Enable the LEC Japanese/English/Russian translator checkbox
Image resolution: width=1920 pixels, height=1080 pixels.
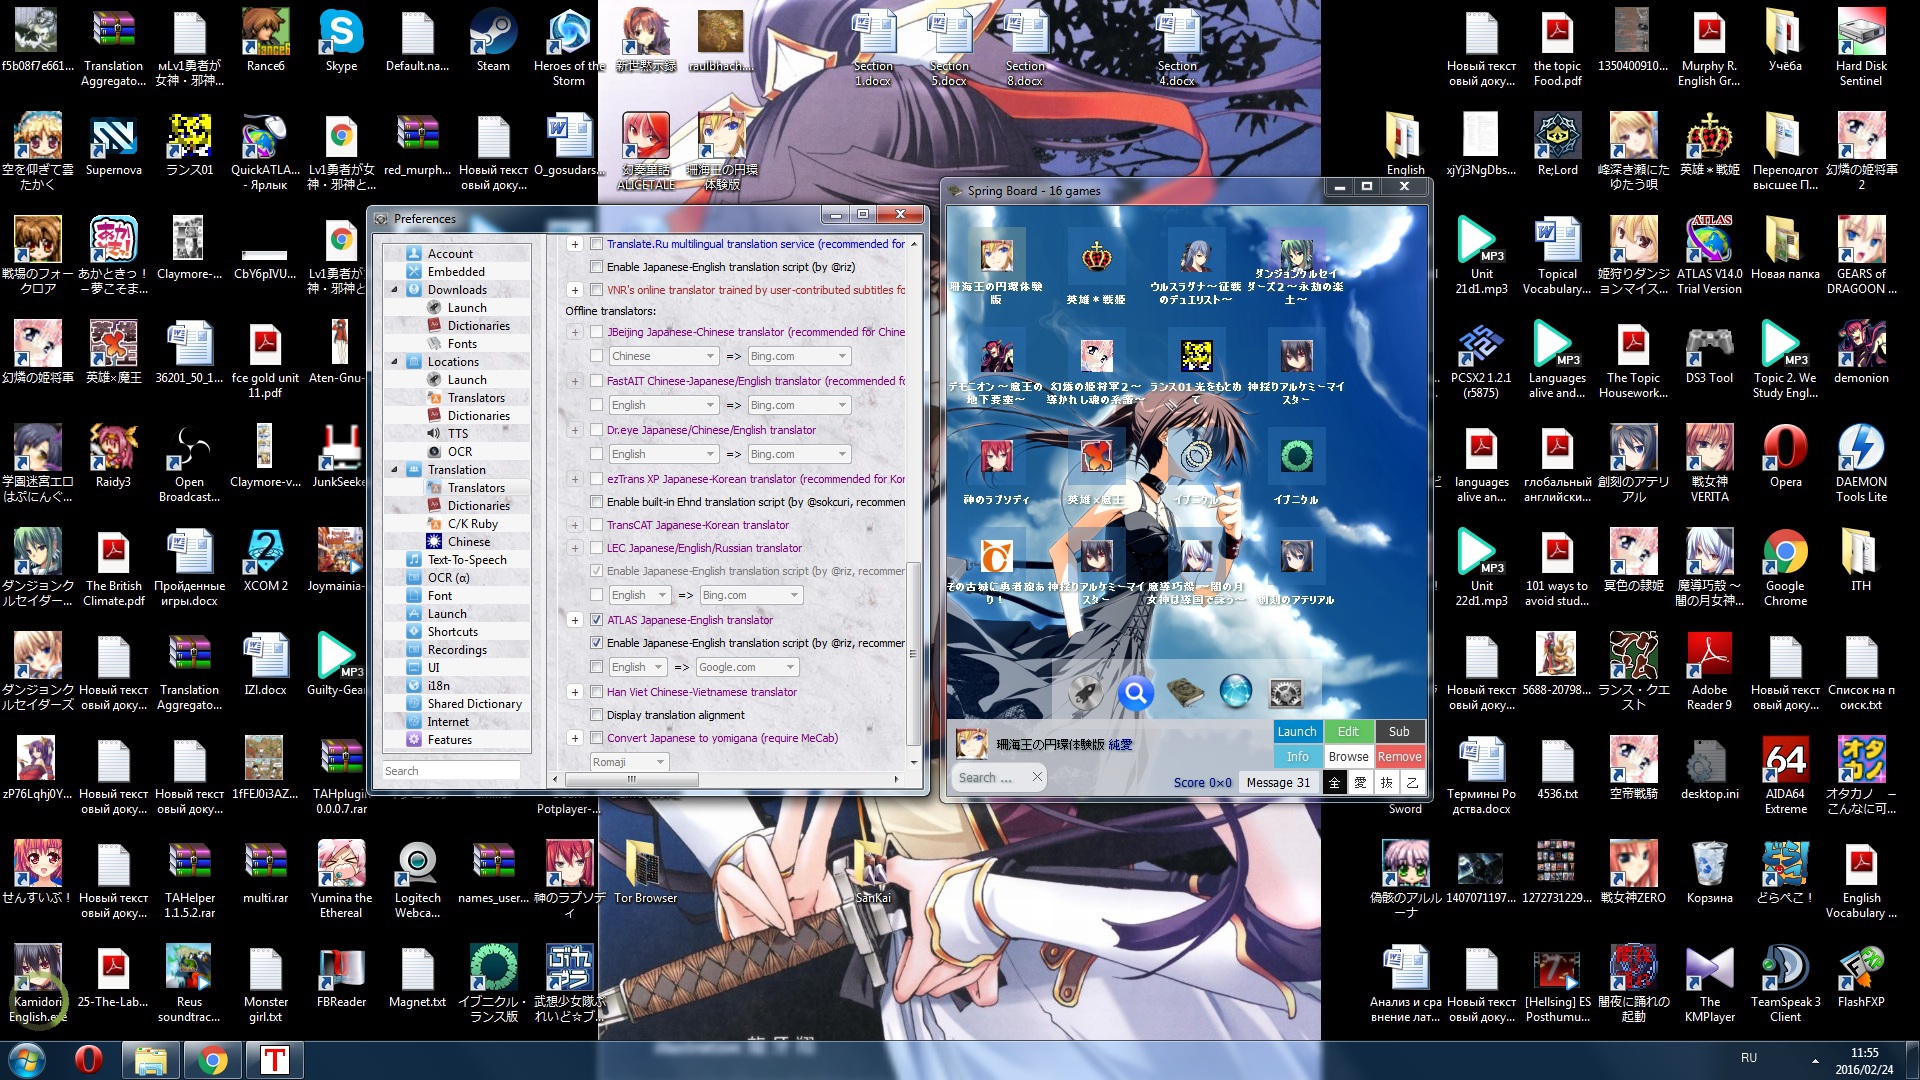click(x=597, y=548)
